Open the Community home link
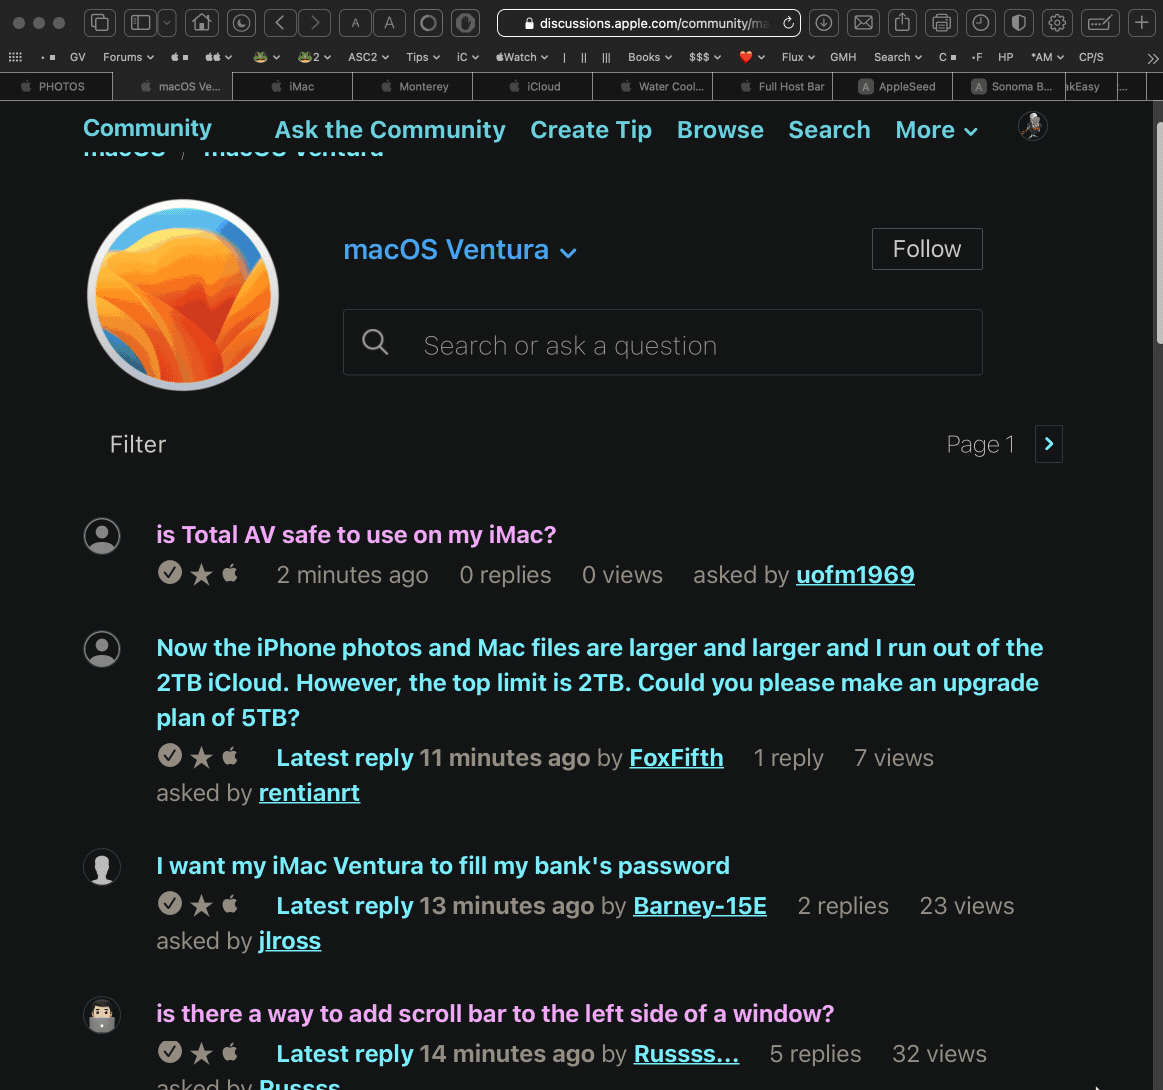This screenshot has height=1090, width=1163. coord(147,128)
